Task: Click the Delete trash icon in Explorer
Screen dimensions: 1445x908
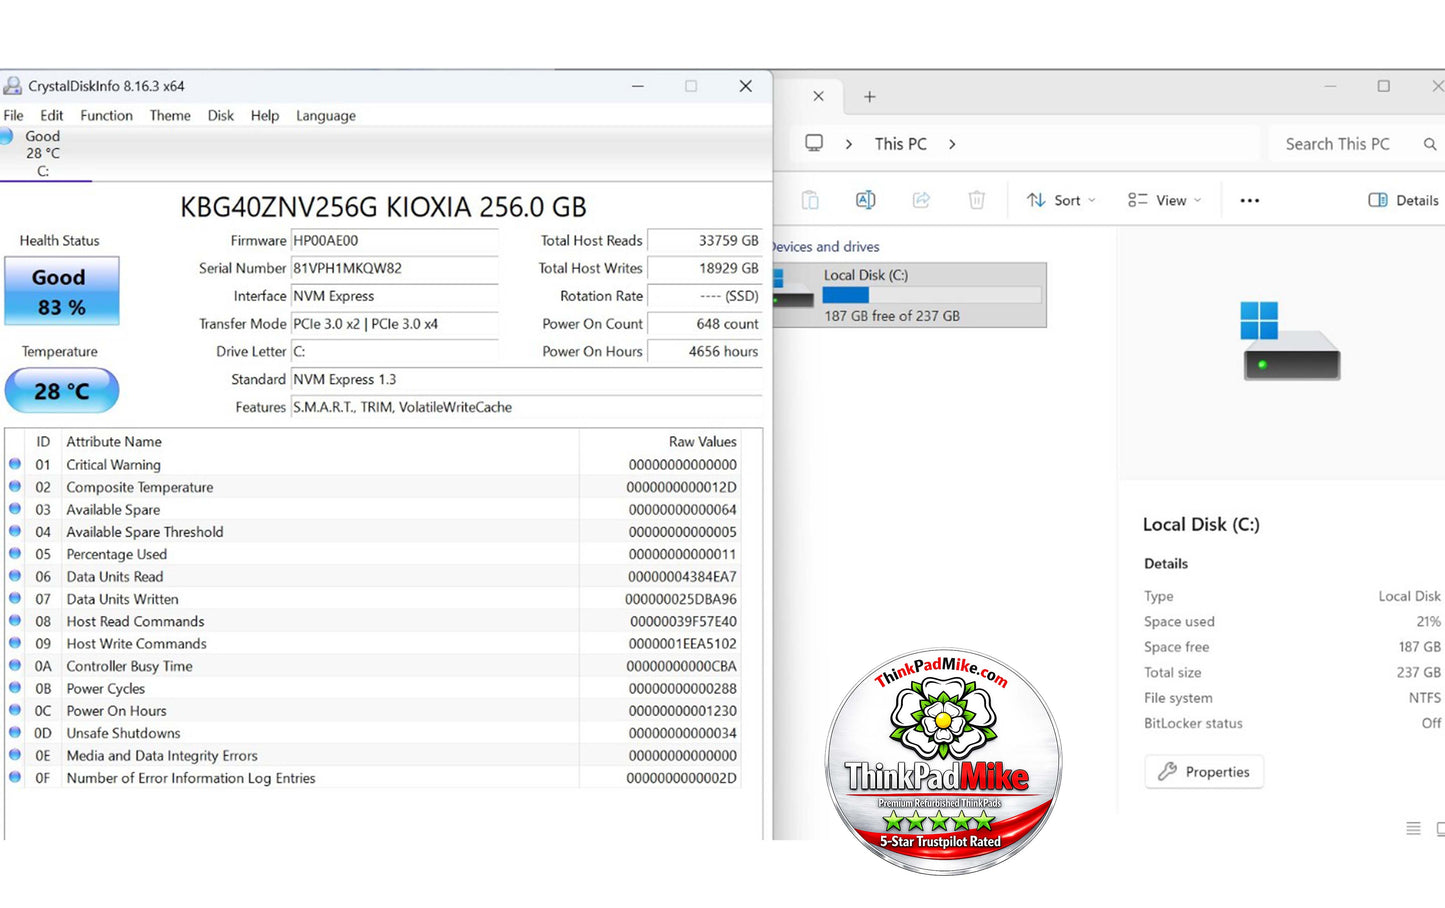Action: pos(977,200)
